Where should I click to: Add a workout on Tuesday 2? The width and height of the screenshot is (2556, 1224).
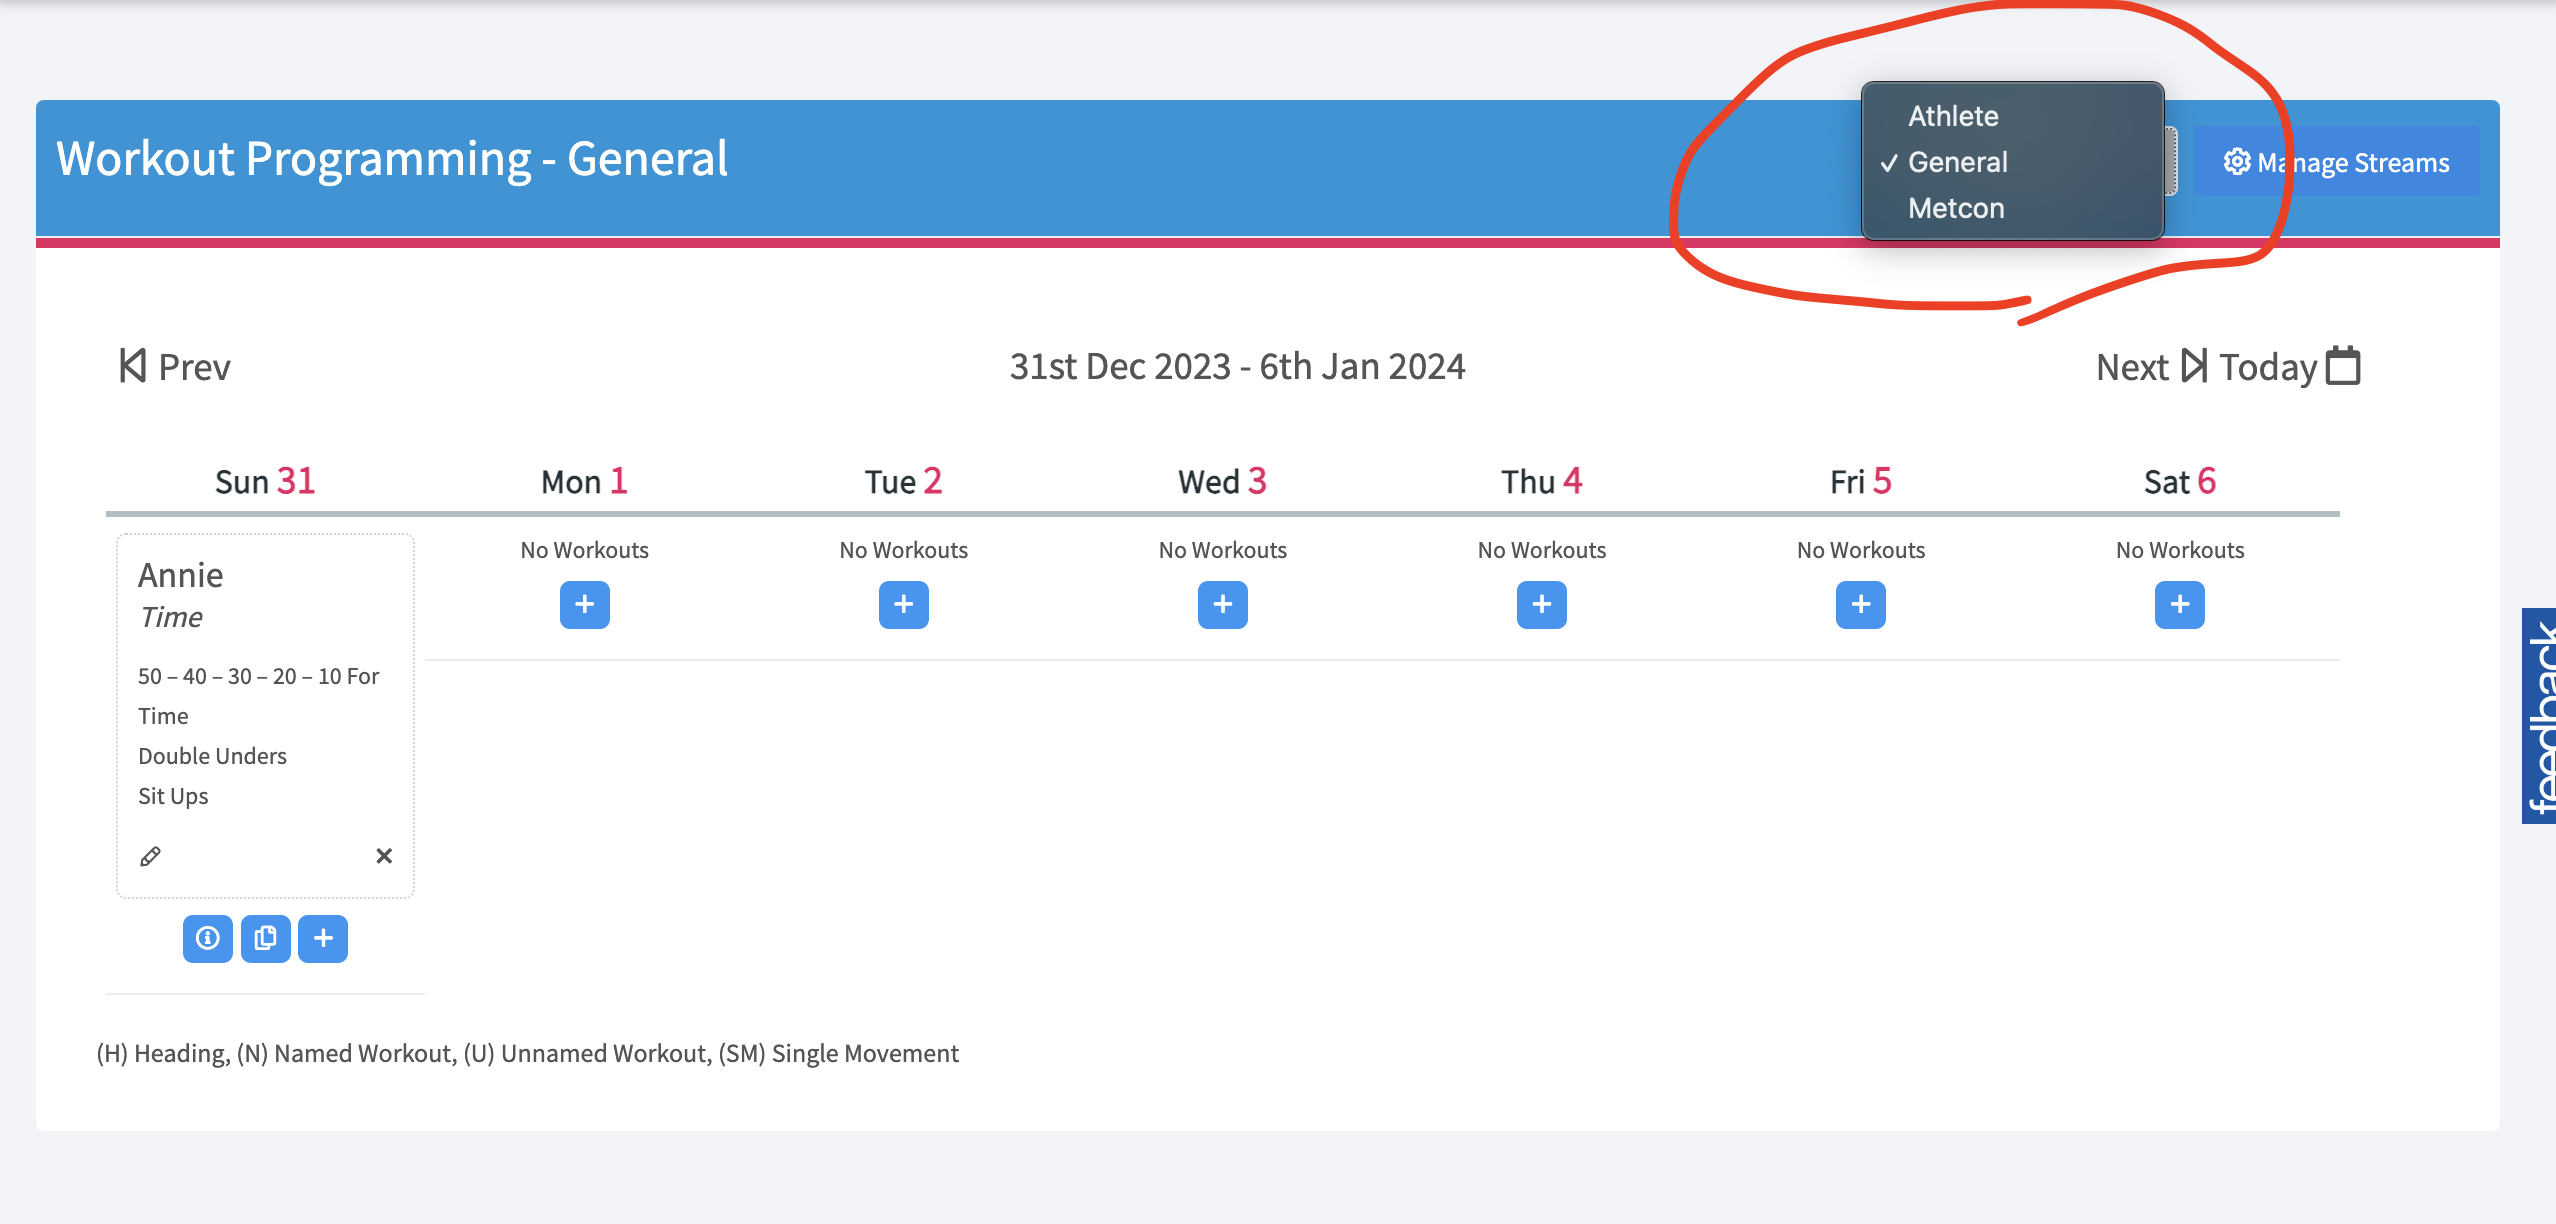(904, 605)
